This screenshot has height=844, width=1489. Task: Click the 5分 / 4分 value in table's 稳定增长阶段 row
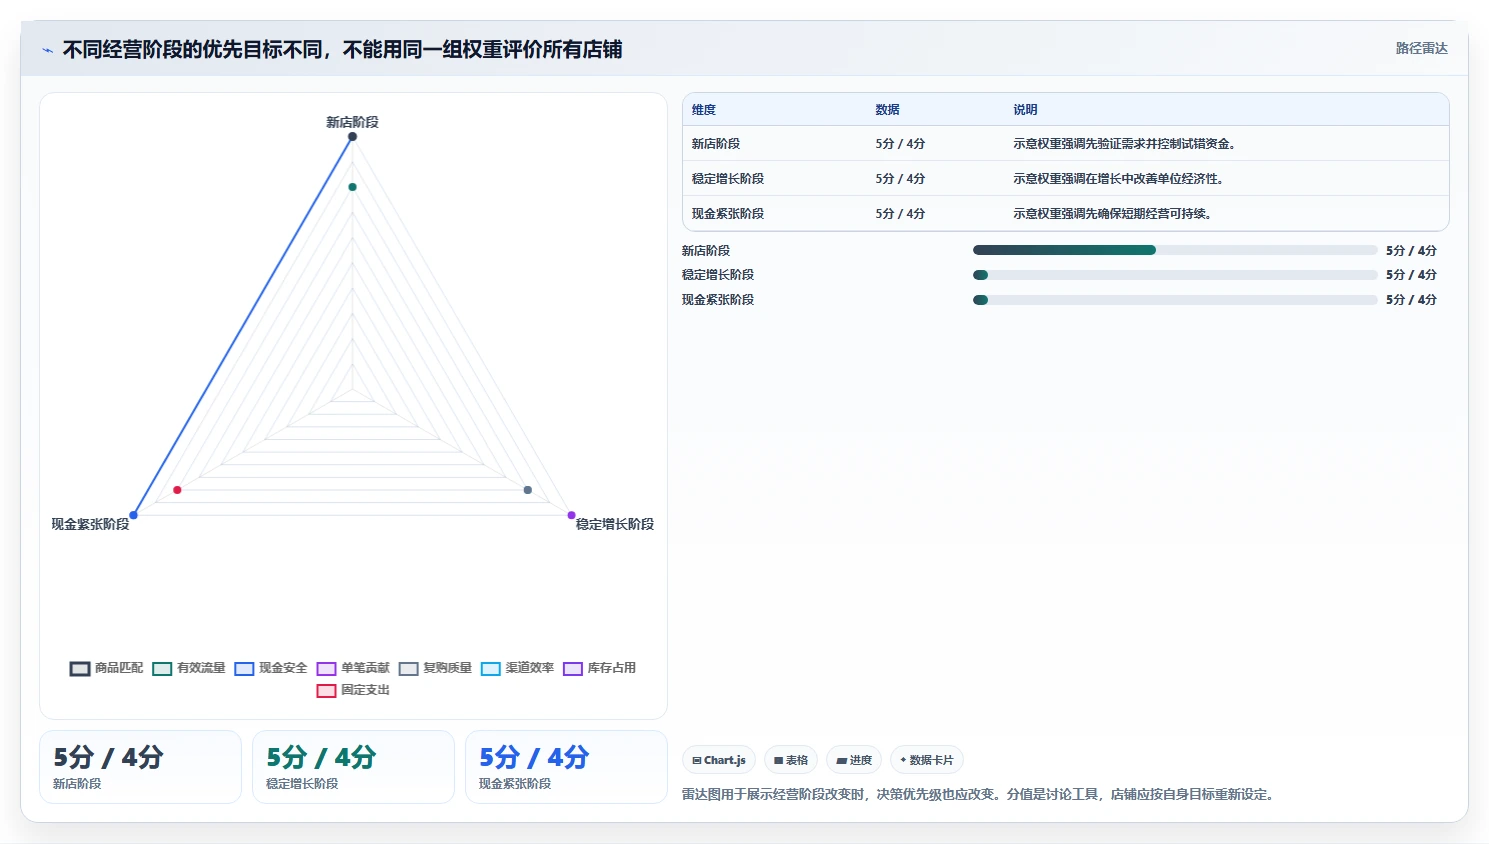[900, 179]
